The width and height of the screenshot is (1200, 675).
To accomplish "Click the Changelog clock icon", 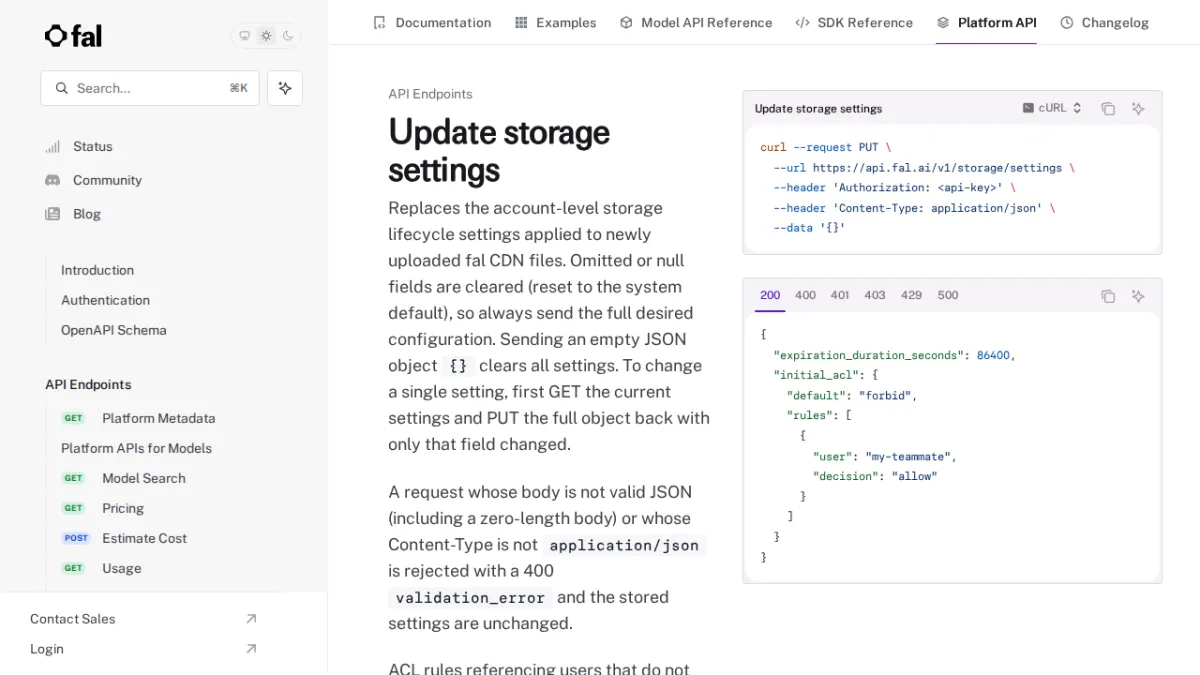I will 1066,22.
